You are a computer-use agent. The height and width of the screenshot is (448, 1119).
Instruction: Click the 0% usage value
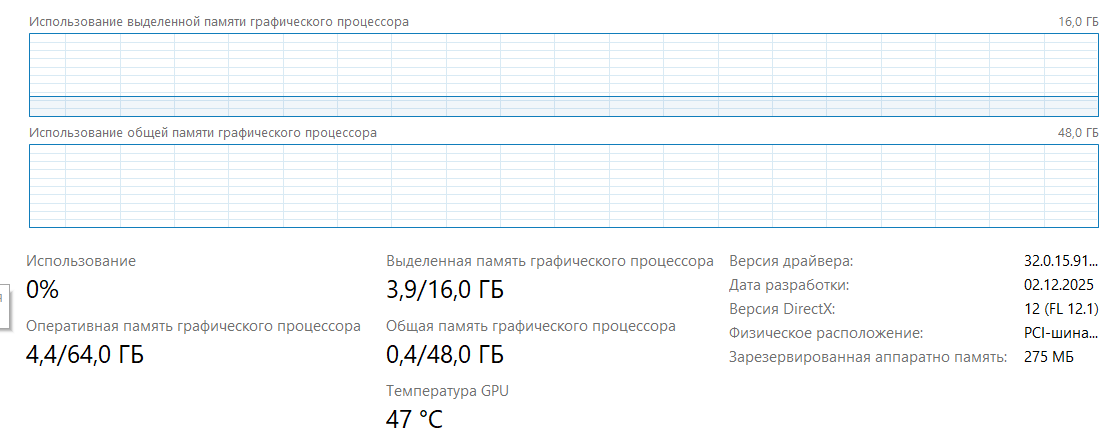(x=43, y=291)
